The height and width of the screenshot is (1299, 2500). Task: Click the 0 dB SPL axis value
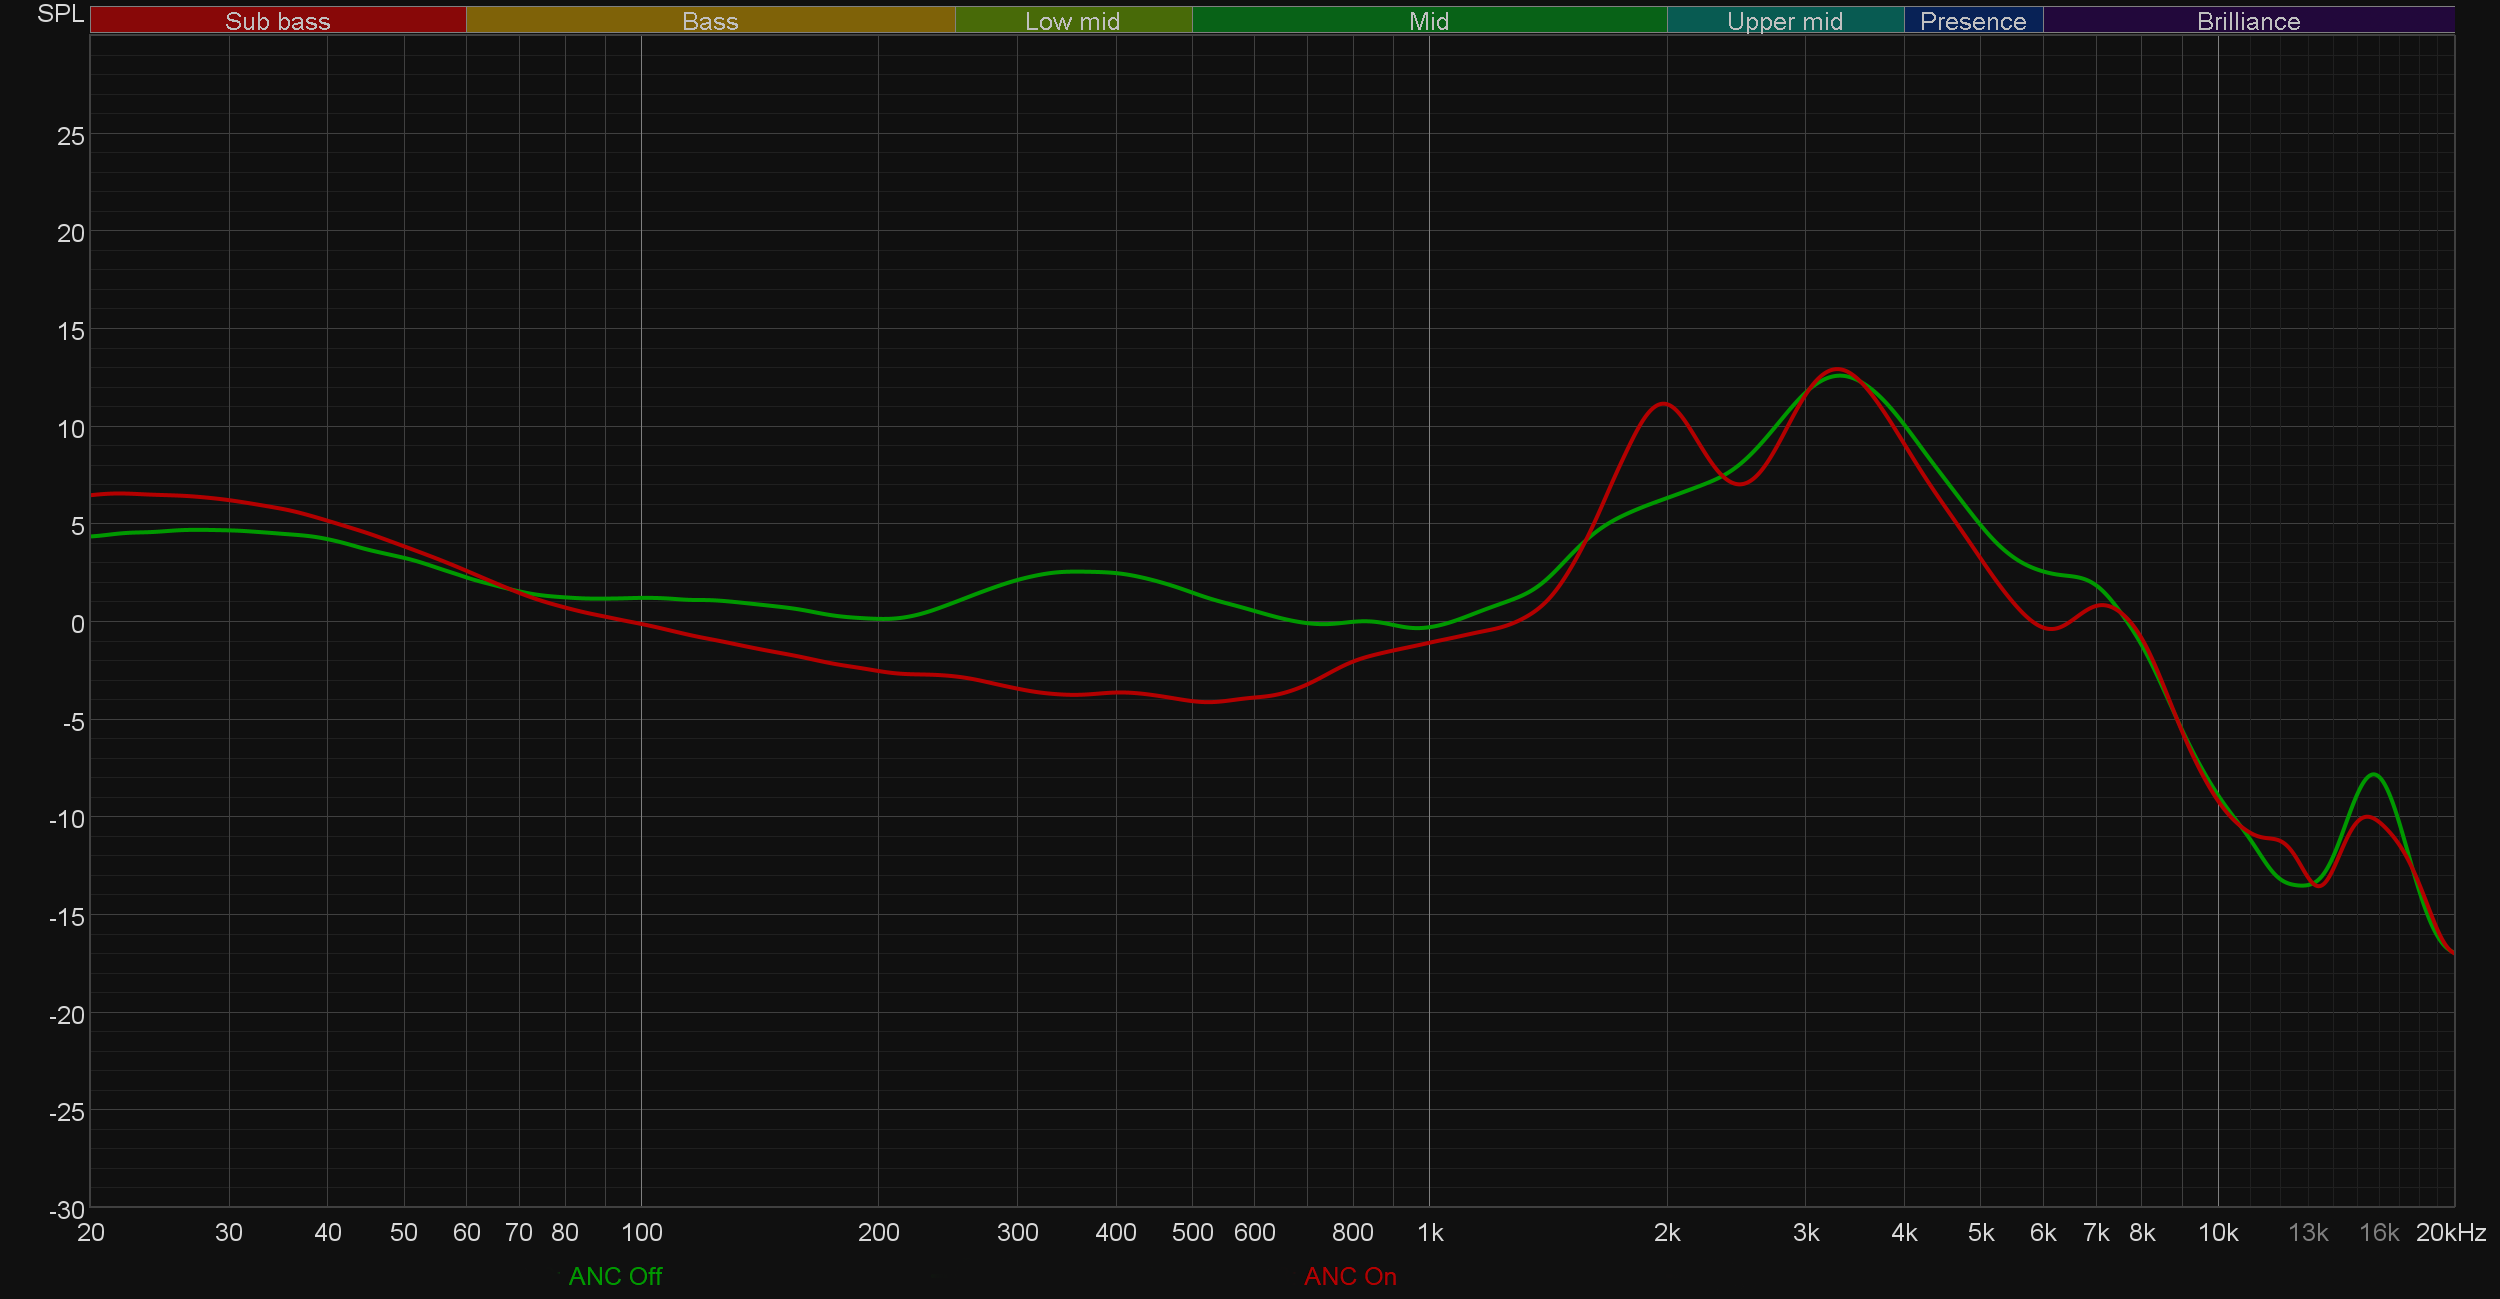(77, 624)
